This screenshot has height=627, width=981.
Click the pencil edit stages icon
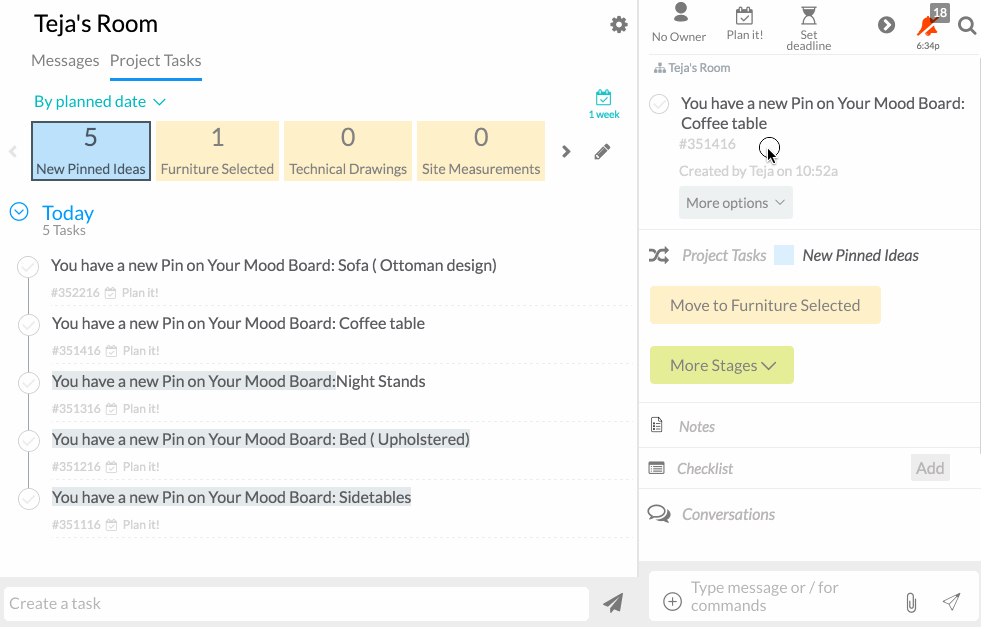602,152
